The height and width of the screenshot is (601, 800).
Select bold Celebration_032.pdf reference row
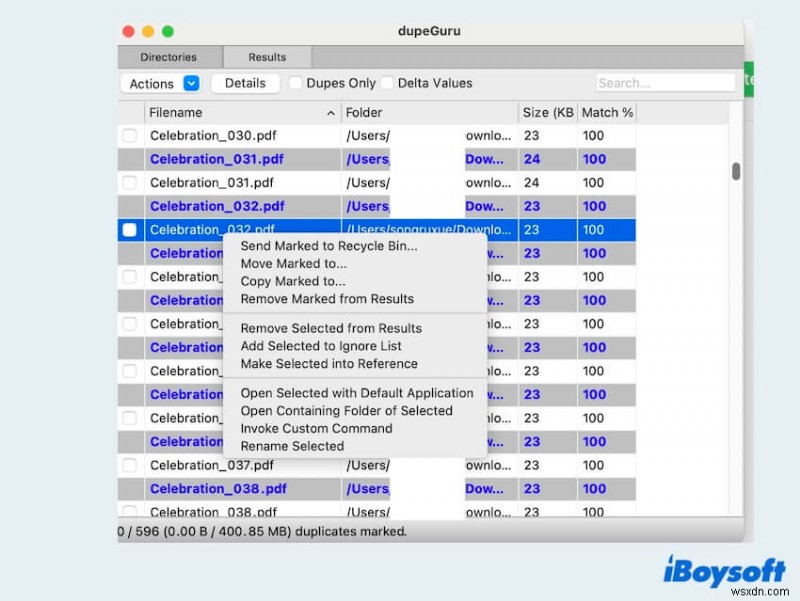tap(377, 206)
